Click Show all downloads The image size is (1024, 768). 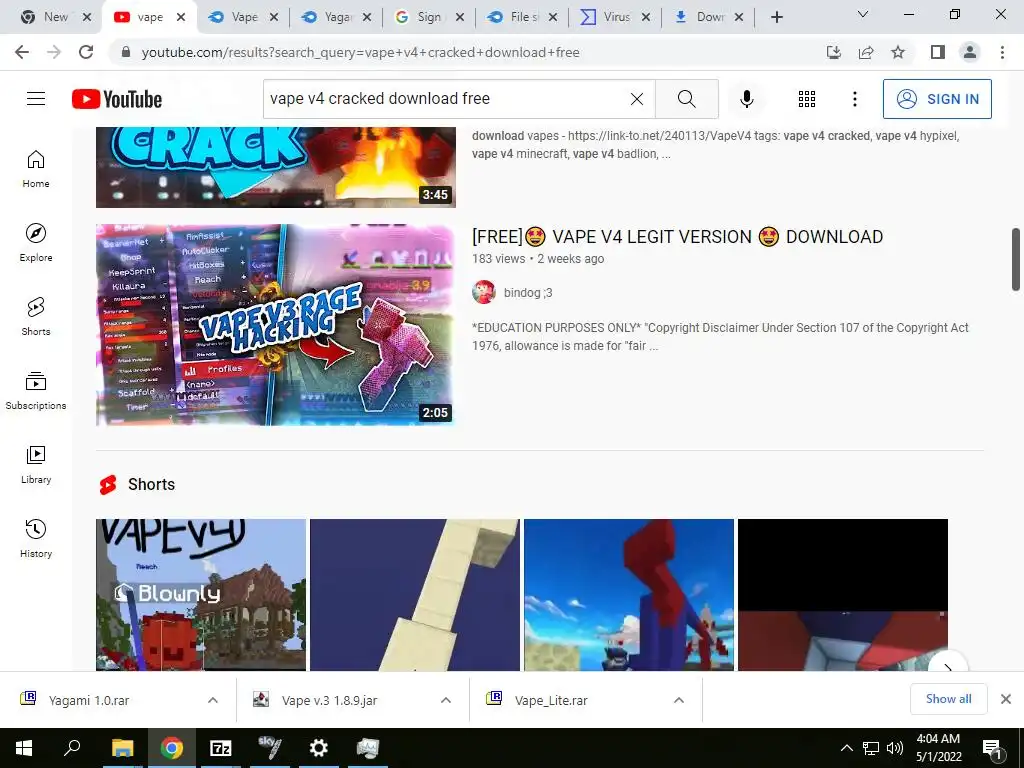tap(948, 699)
